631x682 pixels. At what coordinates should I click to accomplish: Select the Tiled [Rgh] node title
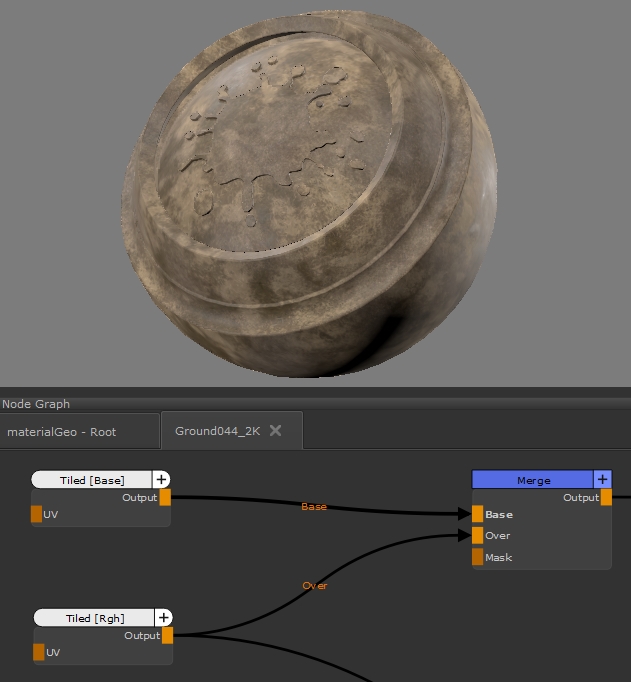click(x=95, y=618)
